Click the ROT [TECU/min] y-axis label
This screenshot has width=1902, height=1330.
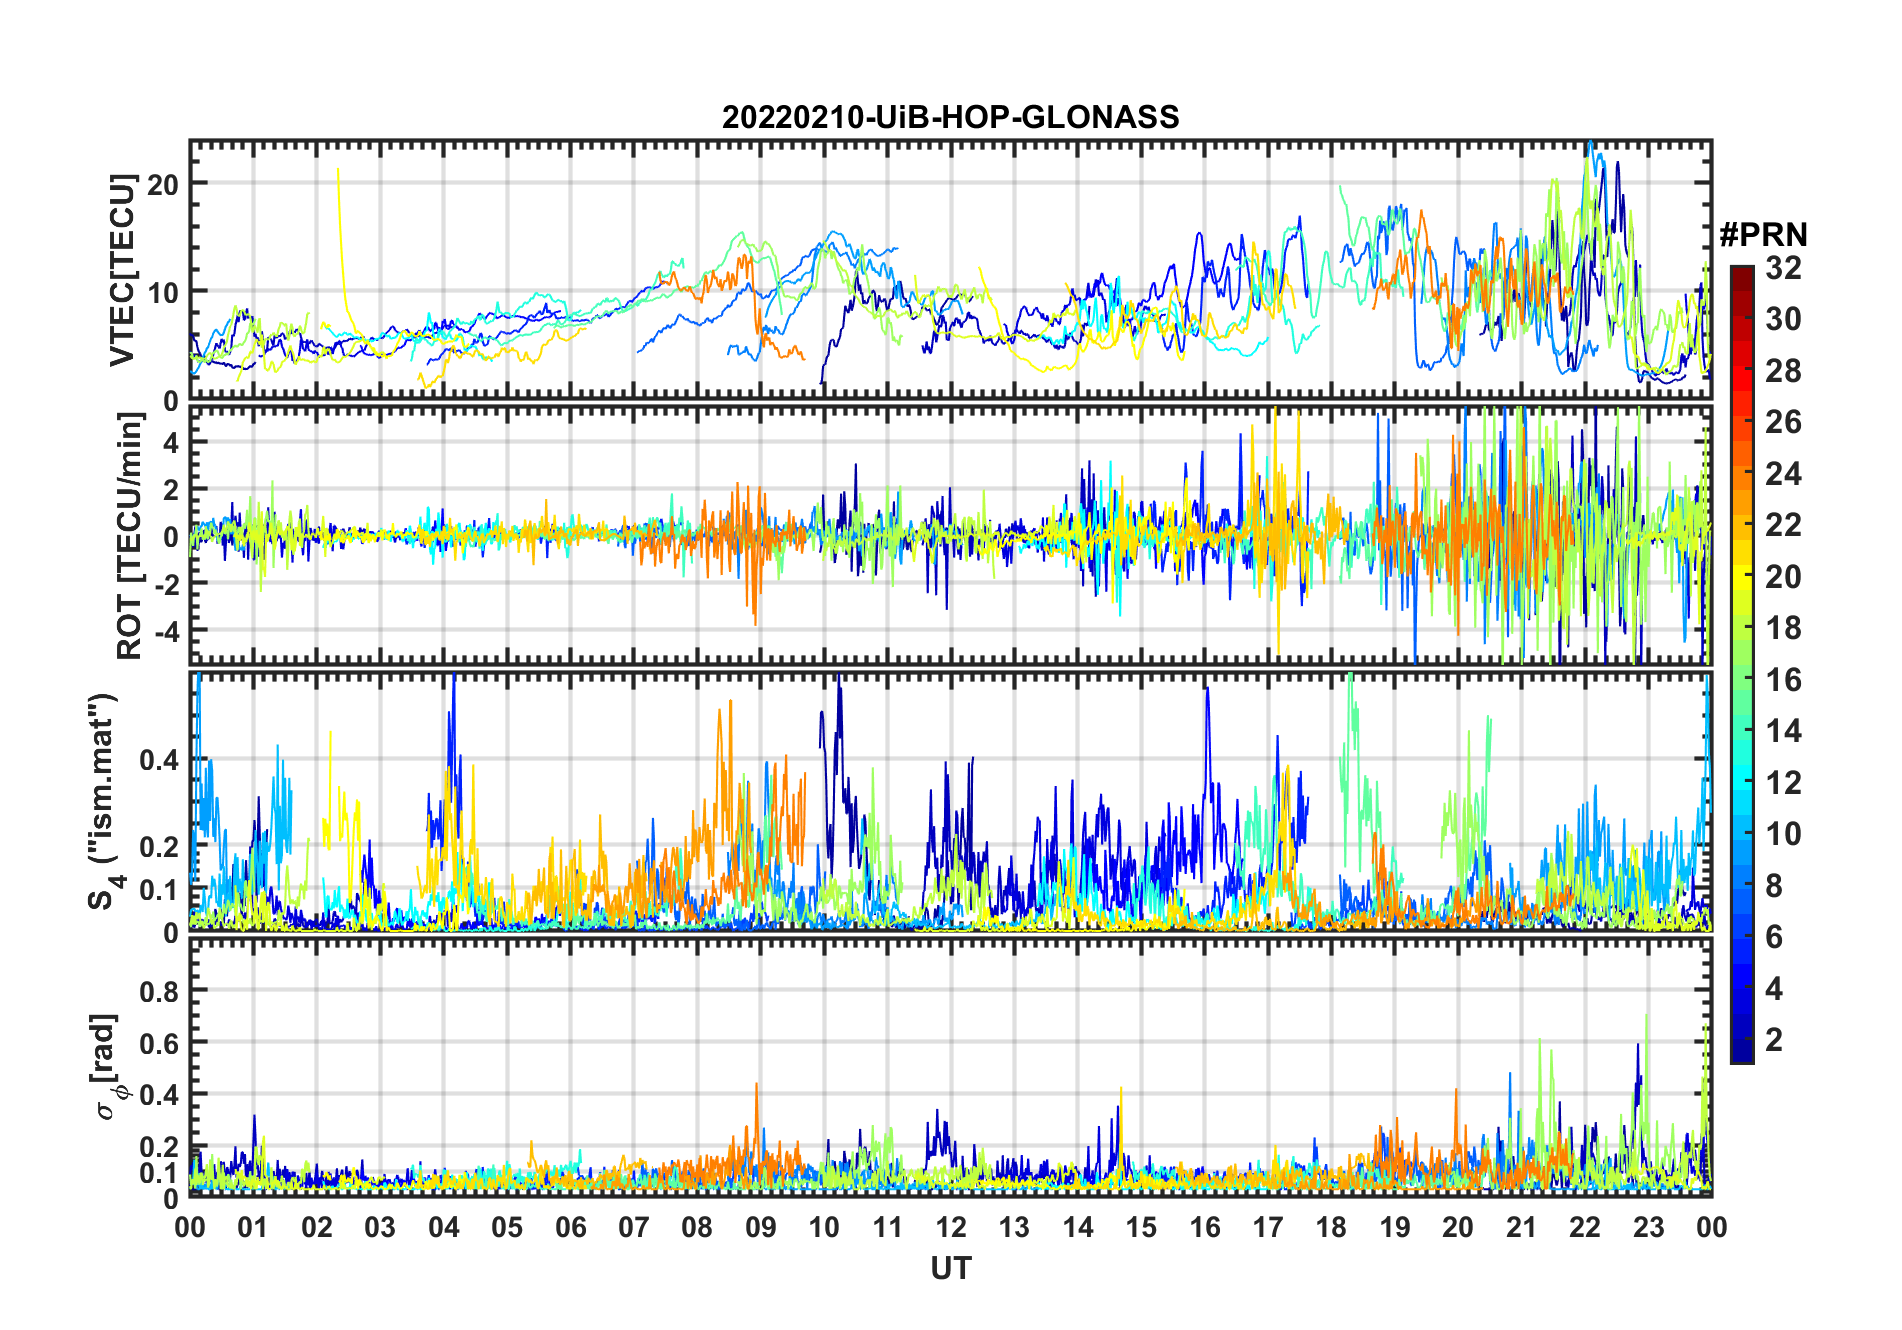point(131,536)
